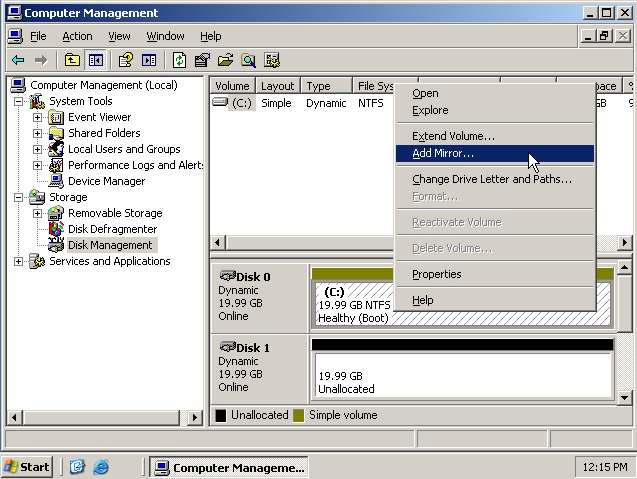
Task: Click the Disk Defragmenter icon in tree
Action: coord(56,229)
